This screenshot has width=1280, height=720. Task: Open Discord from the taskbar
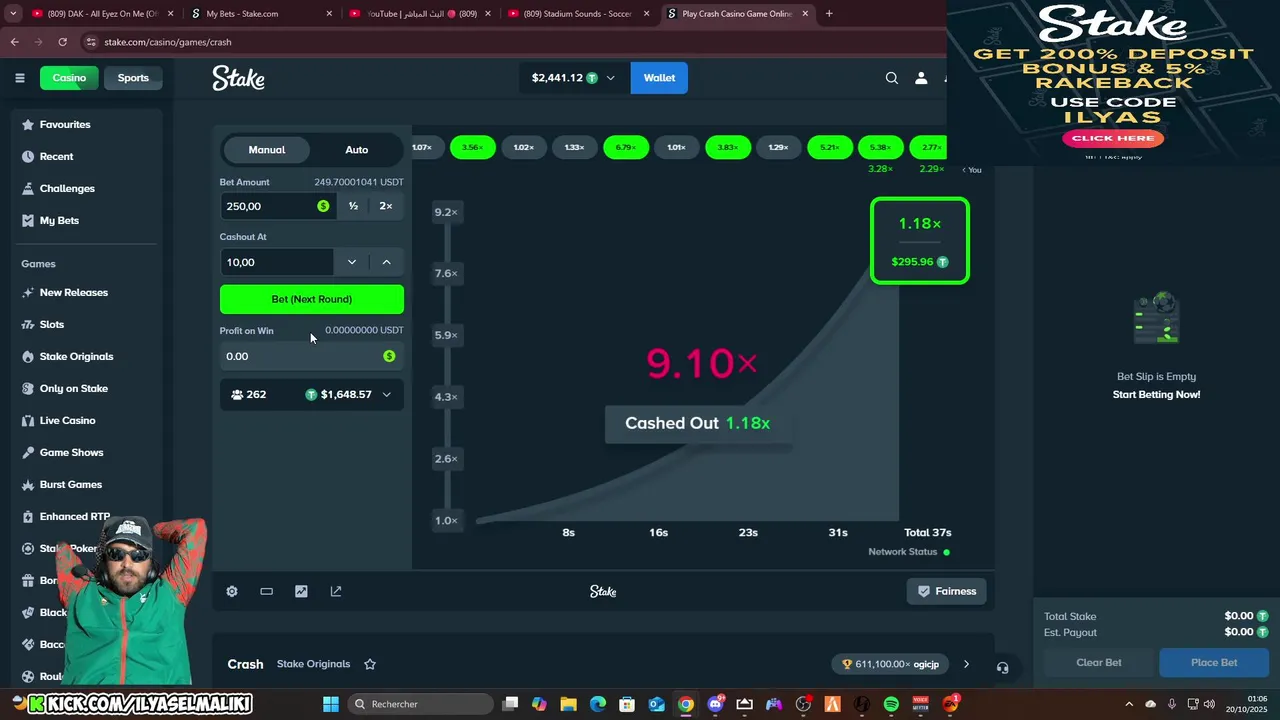click(715, 704)
